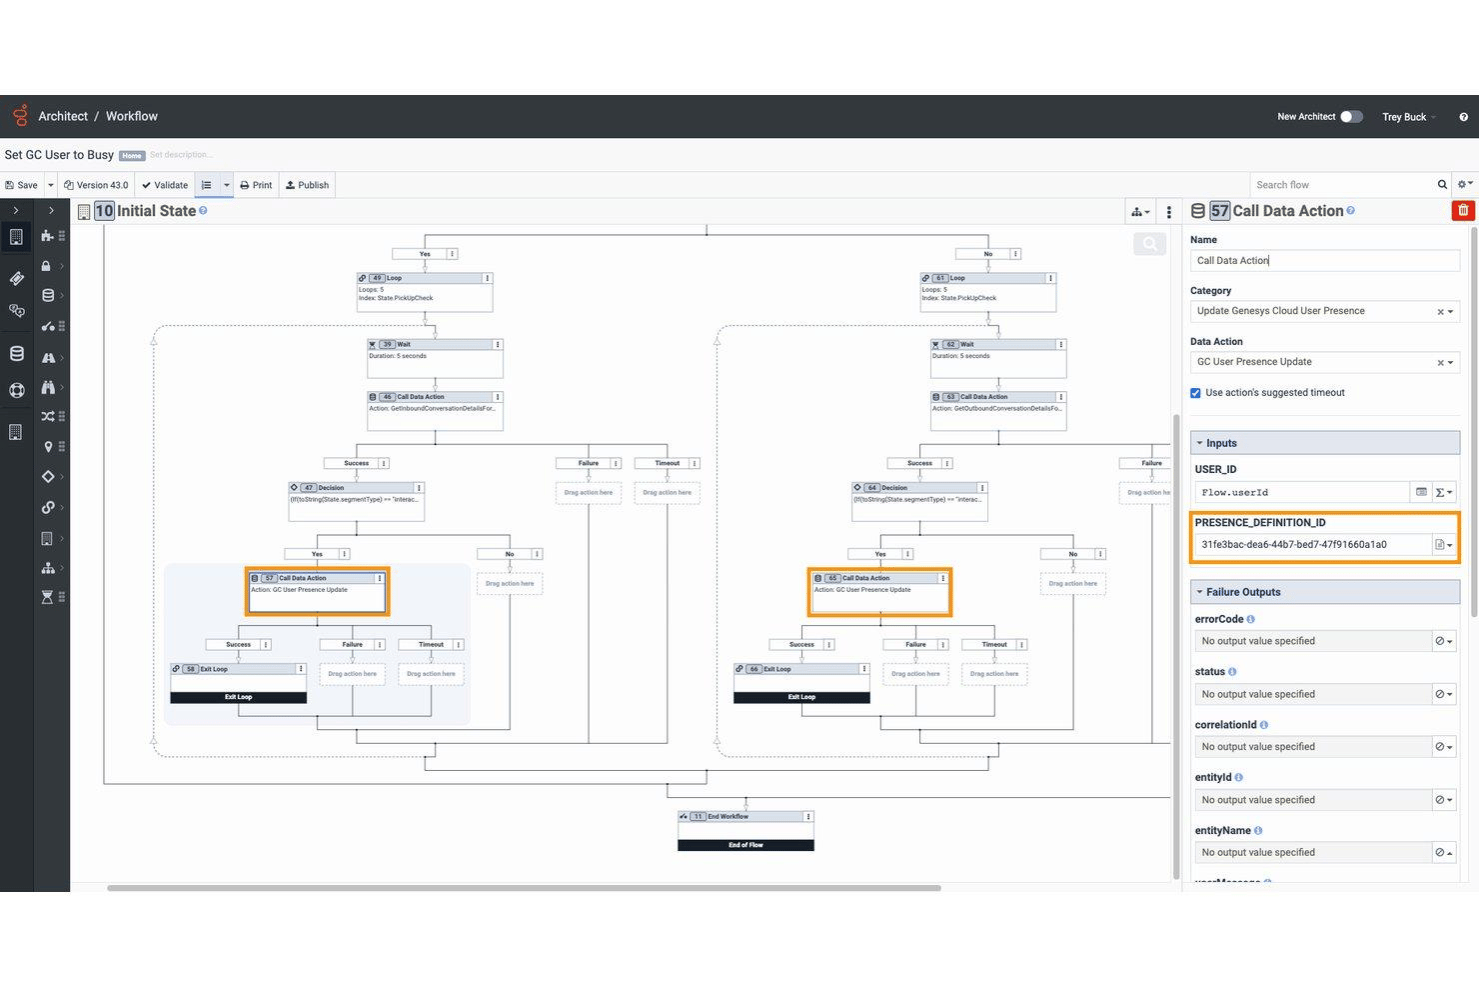Click Version 43.0 button
The height and width of the screenshot is (987, 1480).
96,185
